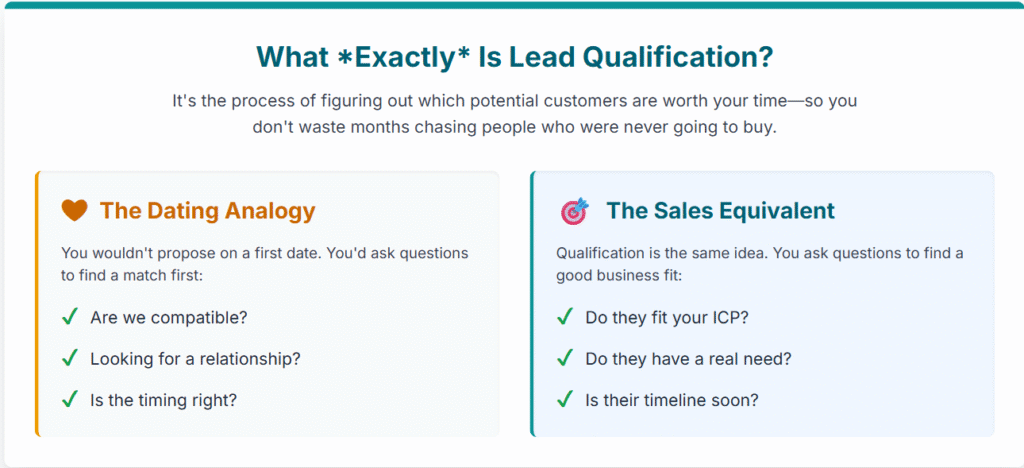Click the "Do they fit your ICP?" text
This screenshot has width=1024, height=468.
[665, 317]
